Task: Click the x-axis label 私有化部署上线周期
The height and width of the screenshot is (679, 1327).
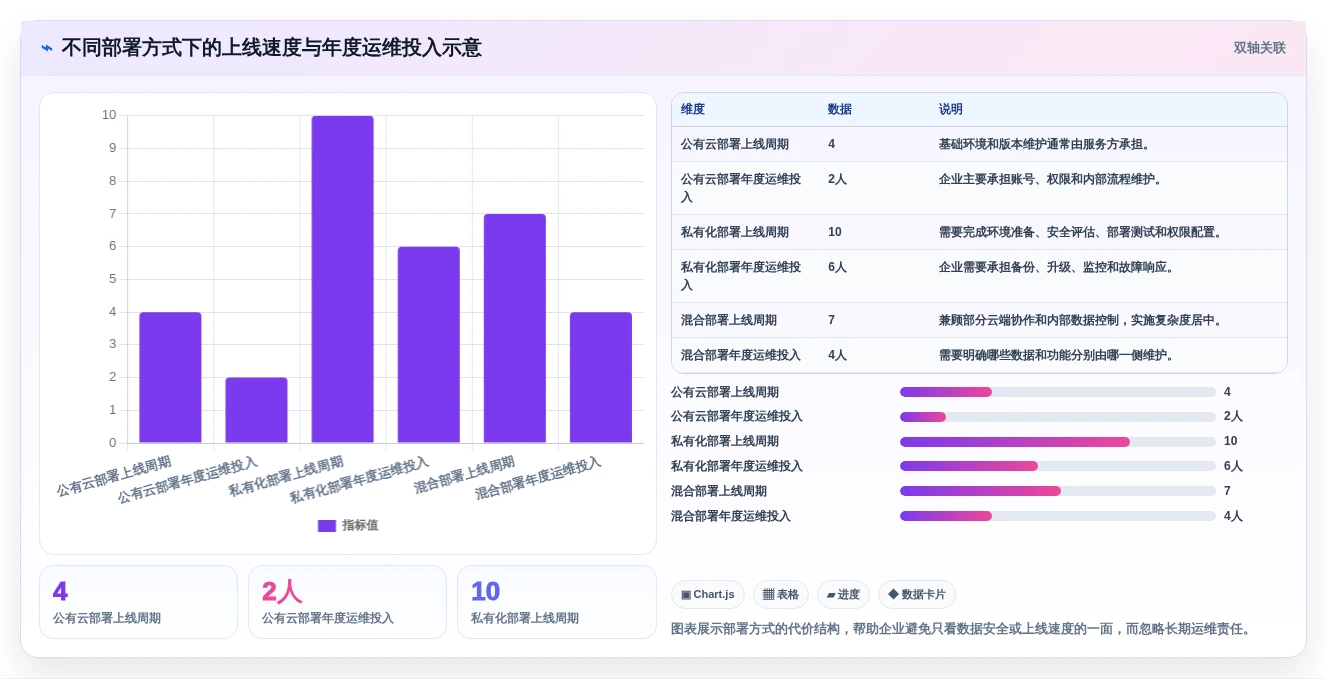Action: point(286,476)
